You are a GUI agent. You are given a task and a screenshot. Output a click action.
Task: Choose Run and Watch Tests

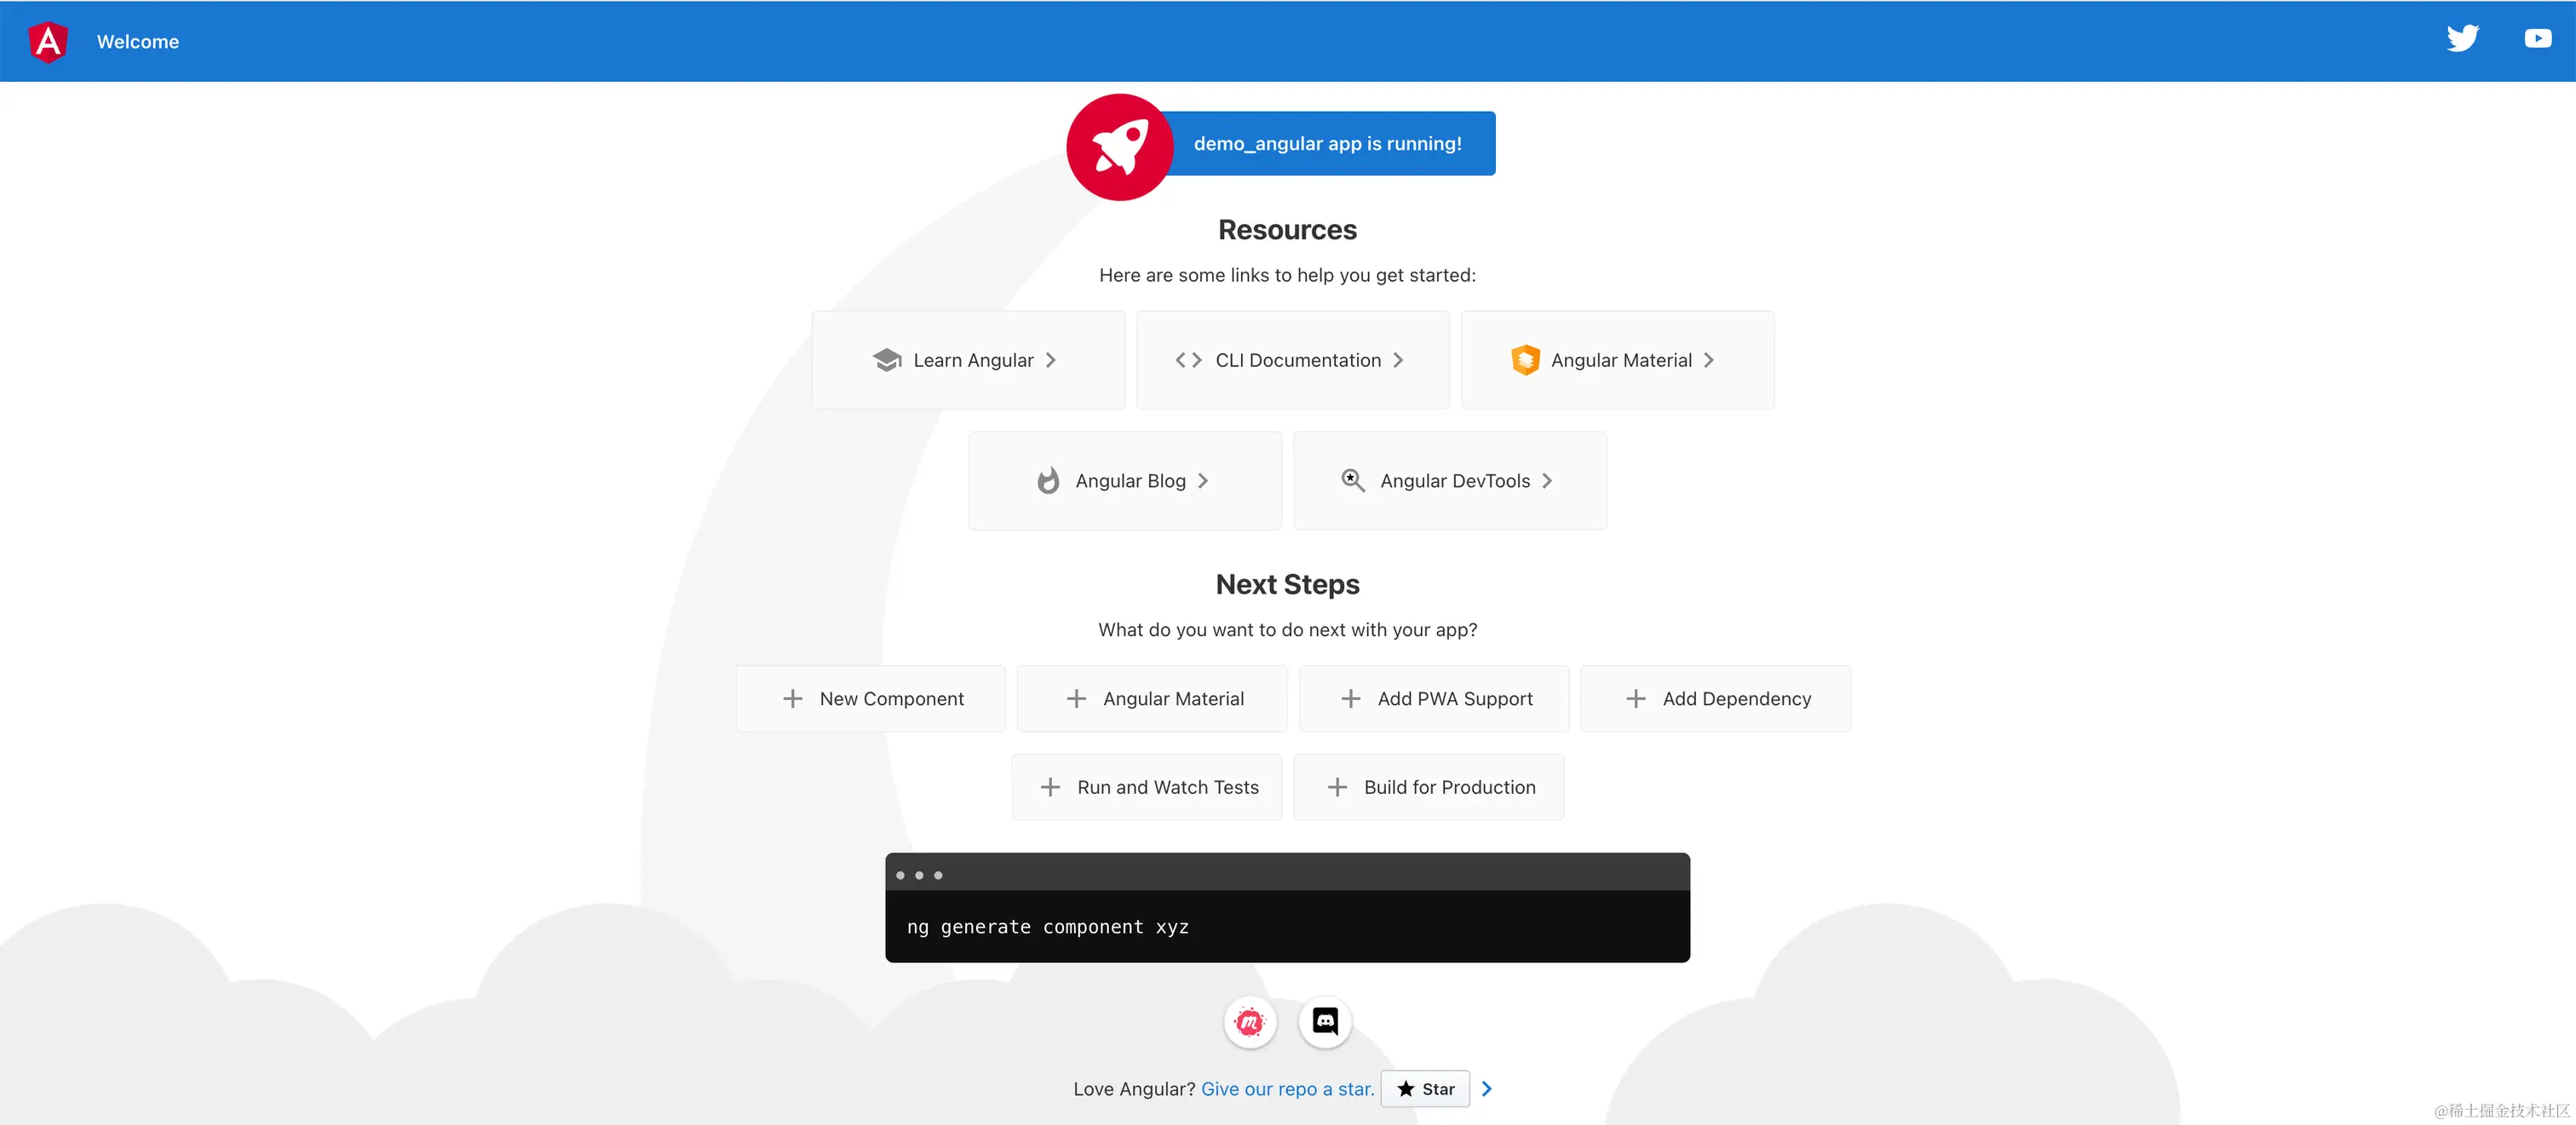(x=1147, y=788)
